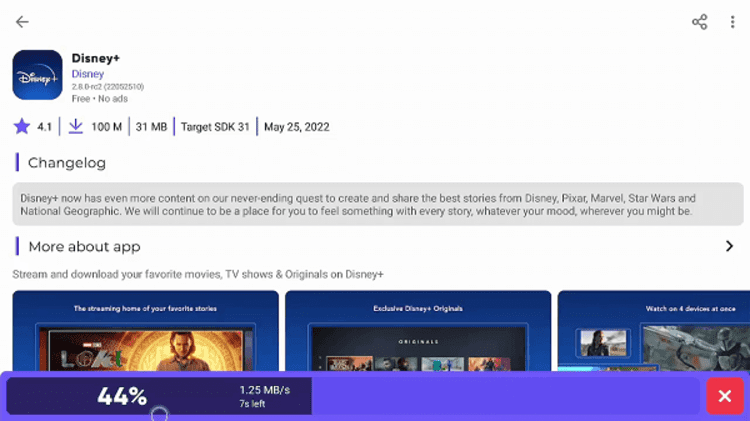
Task: Click the Target SDK 31 label
Action: 215,127
